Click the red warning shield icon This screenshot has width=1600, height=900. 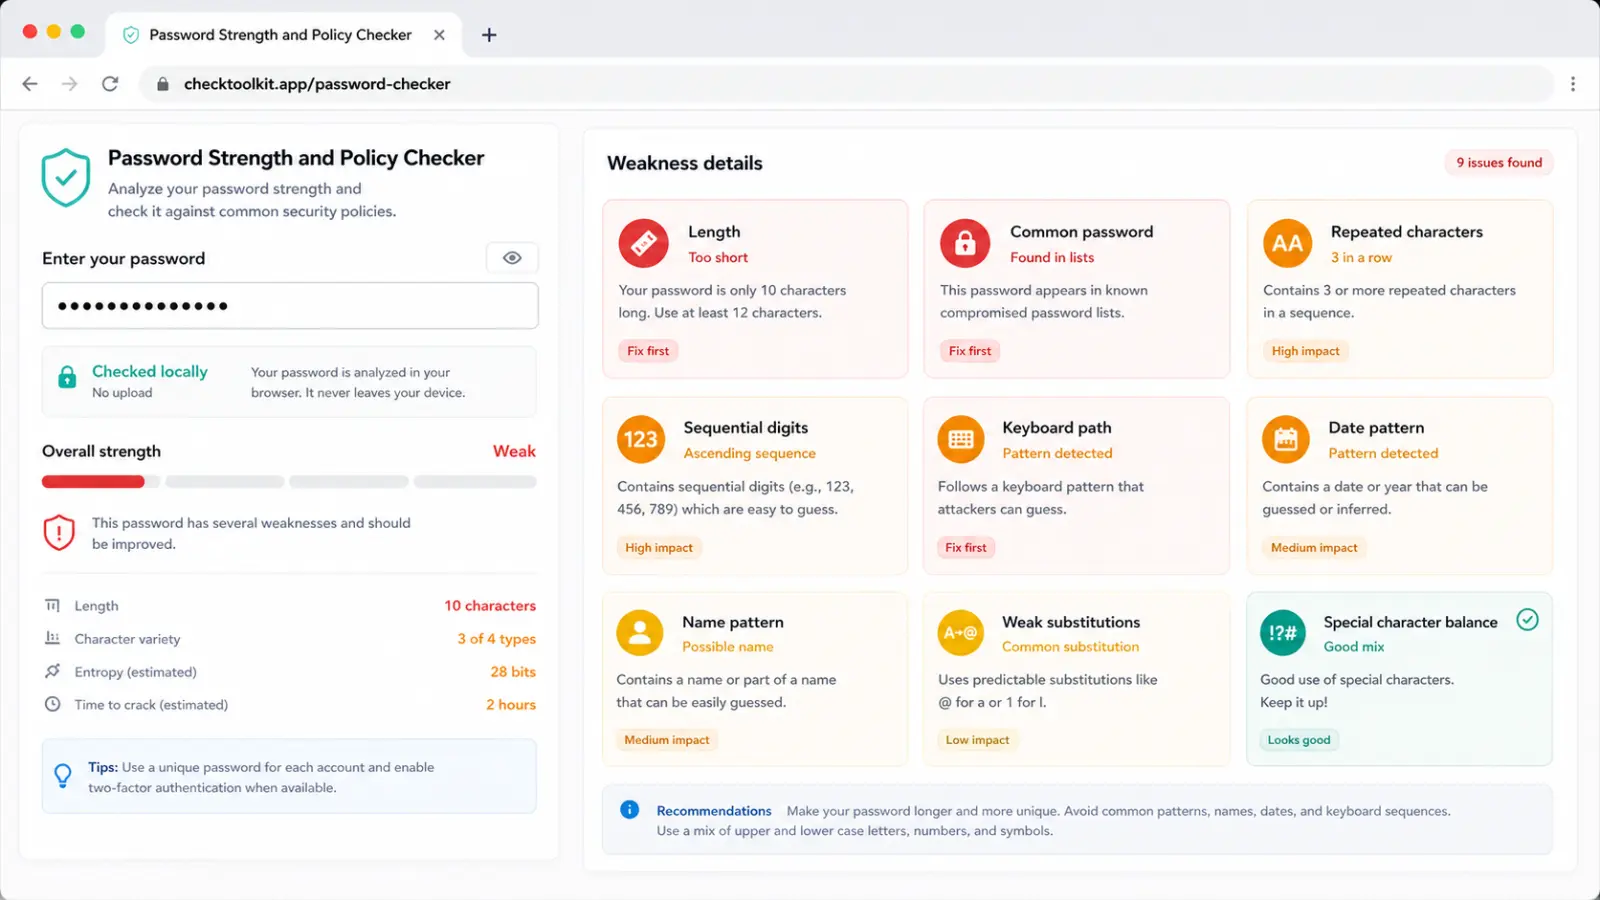(x=59, y=533)
